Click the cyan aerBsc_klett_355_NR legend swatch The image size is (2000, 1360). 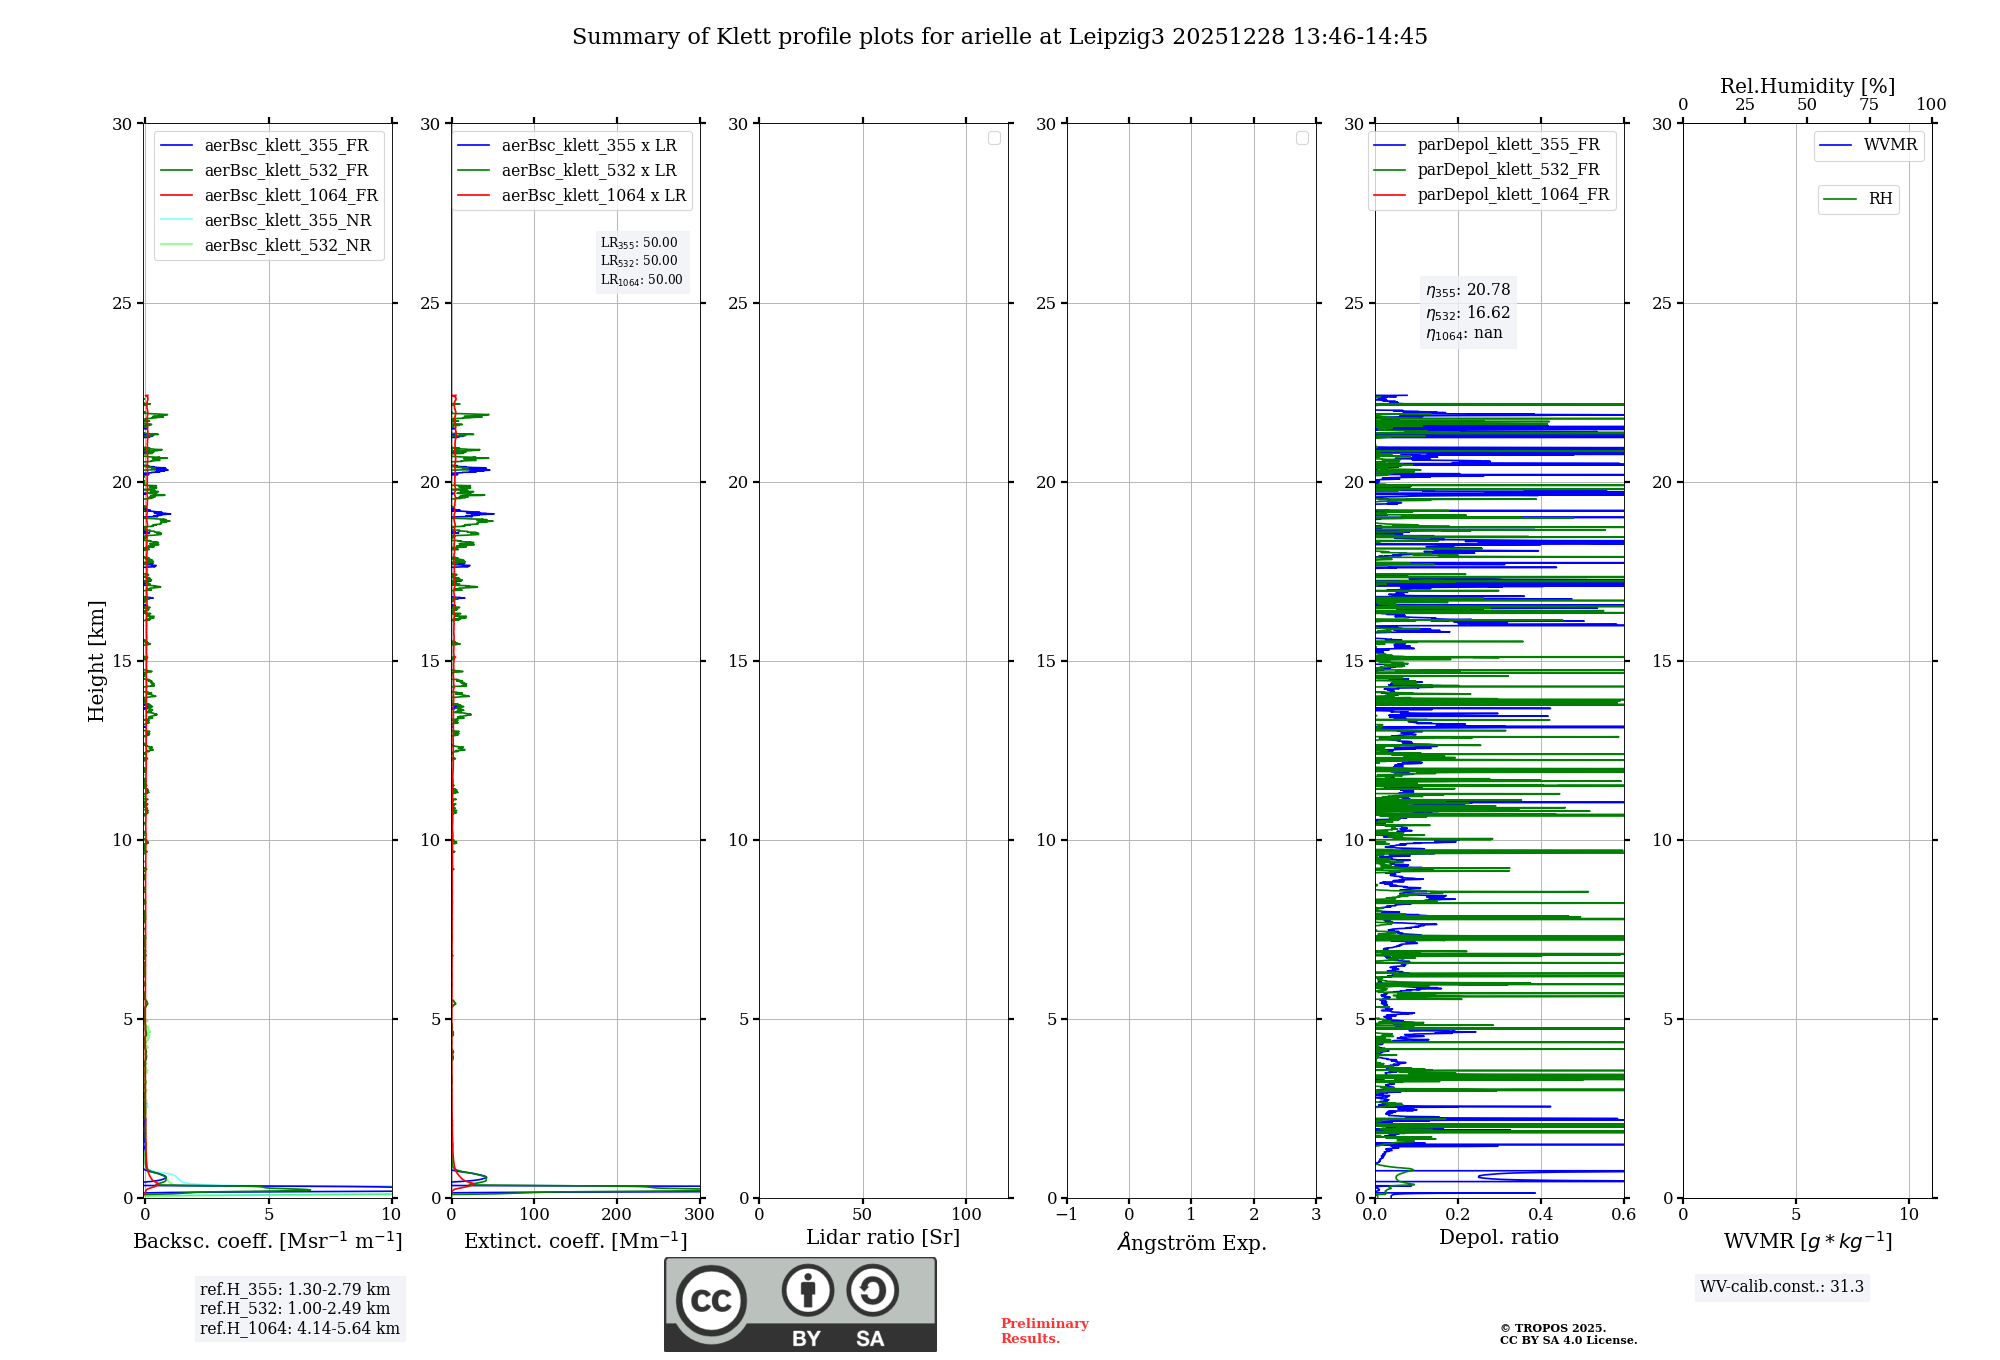[176, 221]
